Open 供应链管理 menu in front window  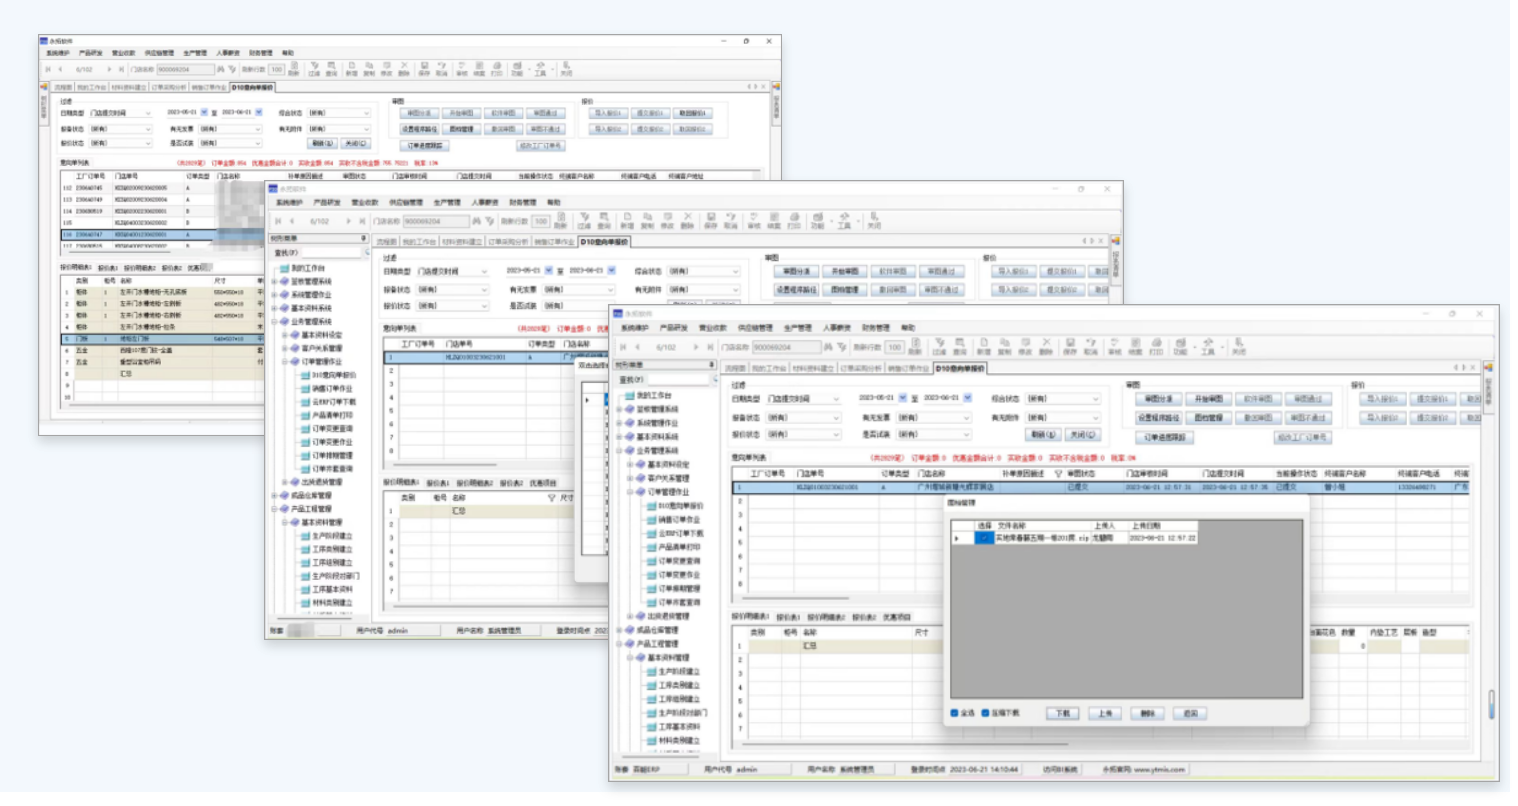point(755,328)
